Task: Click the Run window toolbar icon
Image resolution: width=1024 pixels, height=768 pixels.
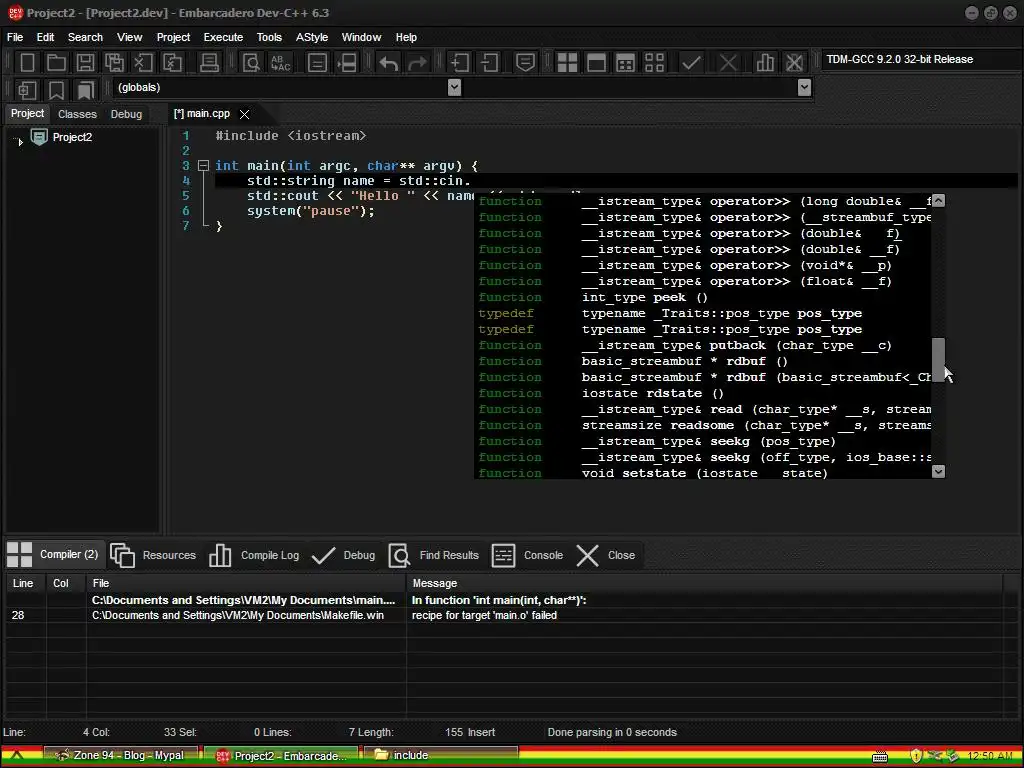Action: (596, 63)
